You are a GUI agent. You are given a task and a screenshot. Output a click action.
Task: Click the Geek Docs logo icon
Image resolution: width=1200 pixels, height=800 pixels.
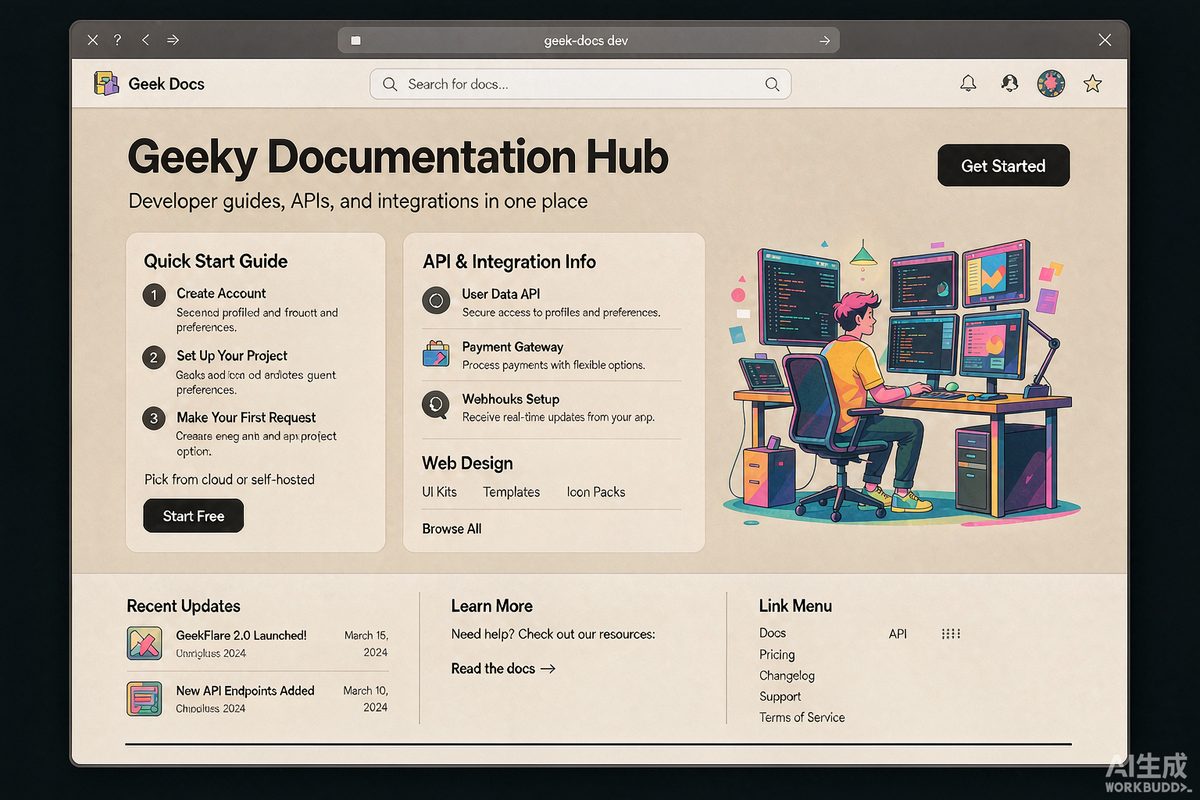(106, 84)
